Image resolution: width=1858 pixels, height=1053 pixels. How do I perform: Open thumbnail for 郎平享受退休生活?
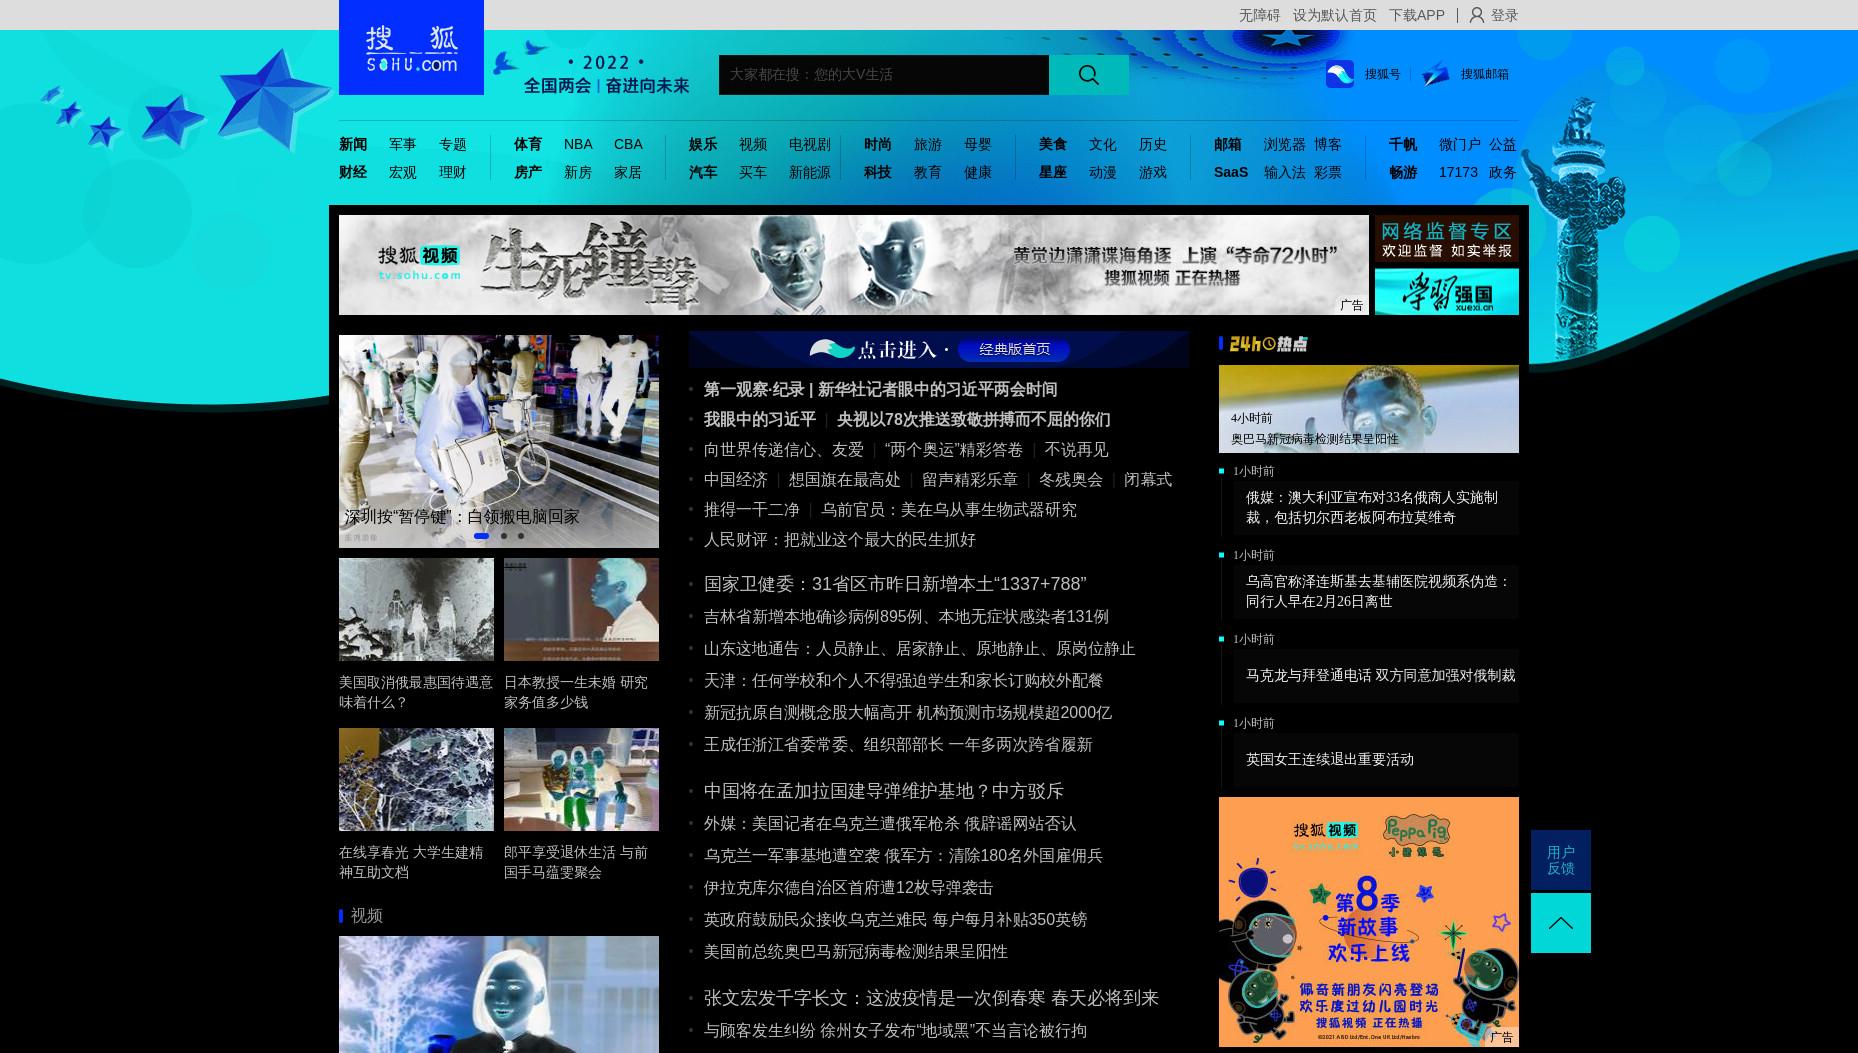pyautogui.click(x=581, y=779)
